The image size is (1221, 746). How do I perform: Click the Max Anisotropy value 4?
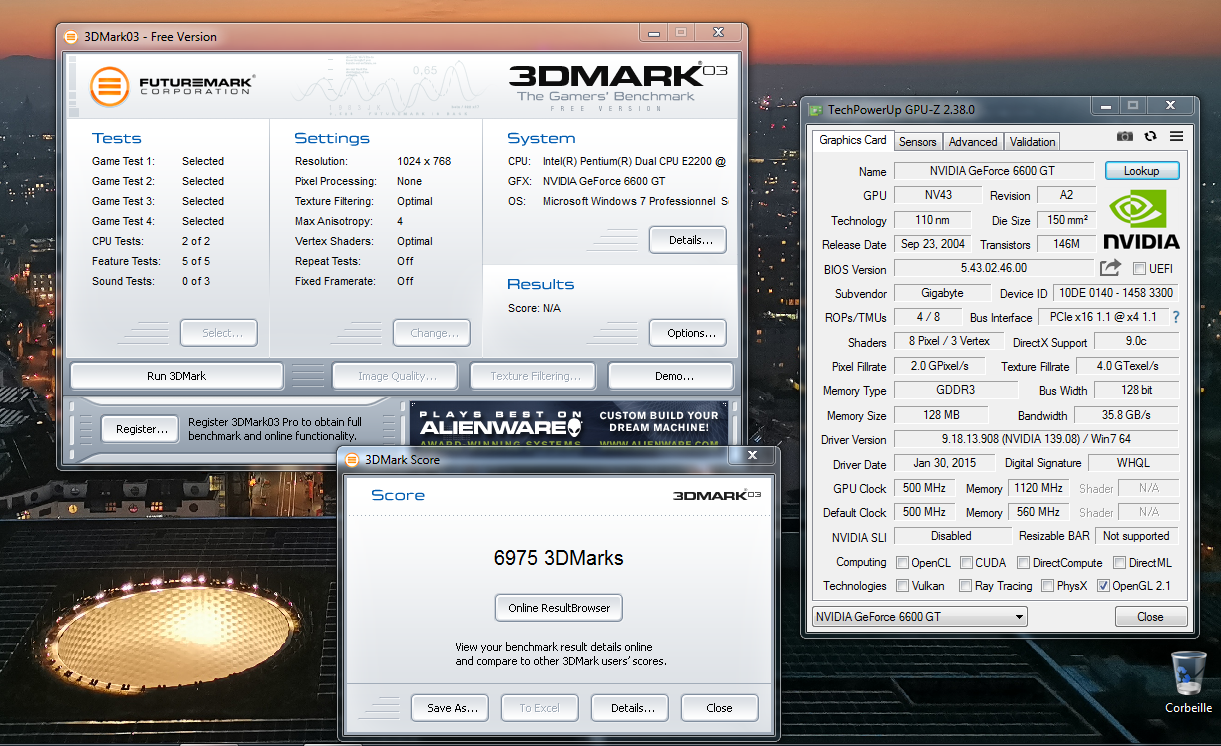pyautogui.click(x=400, y=221)
